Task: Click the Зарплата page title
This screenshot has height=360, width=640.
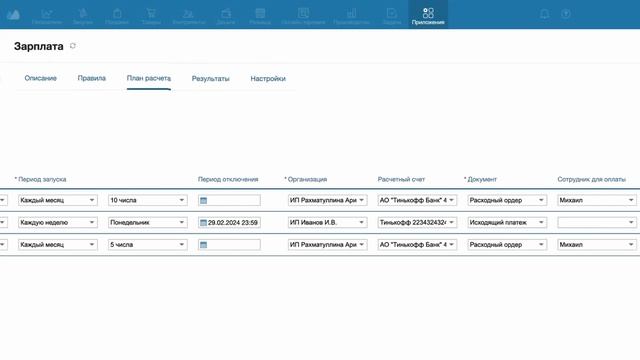Action: tap(39, 46)
